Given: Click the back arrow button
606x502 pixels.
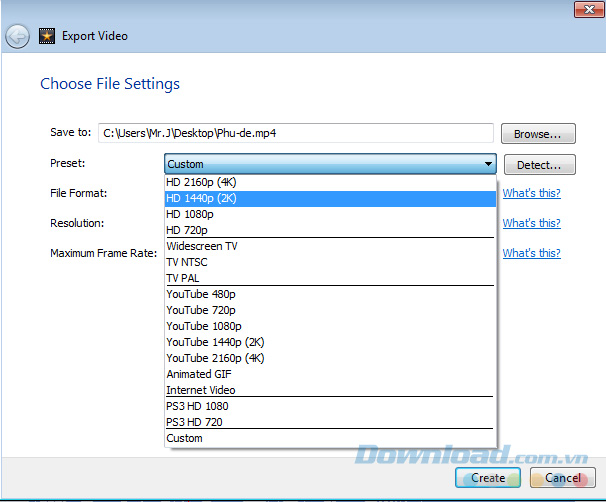Looking at the screenshot, I should [x=17, y=37].
